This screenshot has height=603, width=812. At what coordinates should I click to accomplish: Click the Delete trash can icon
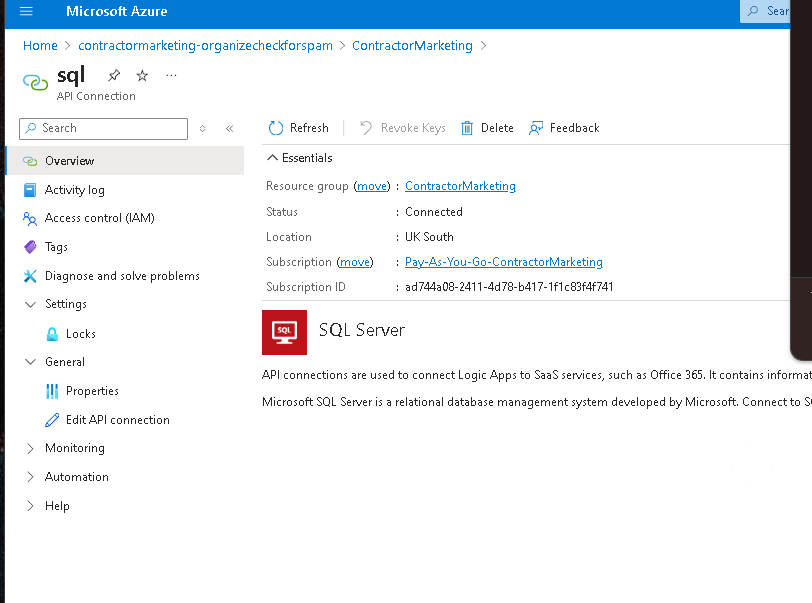click(467, 128)
